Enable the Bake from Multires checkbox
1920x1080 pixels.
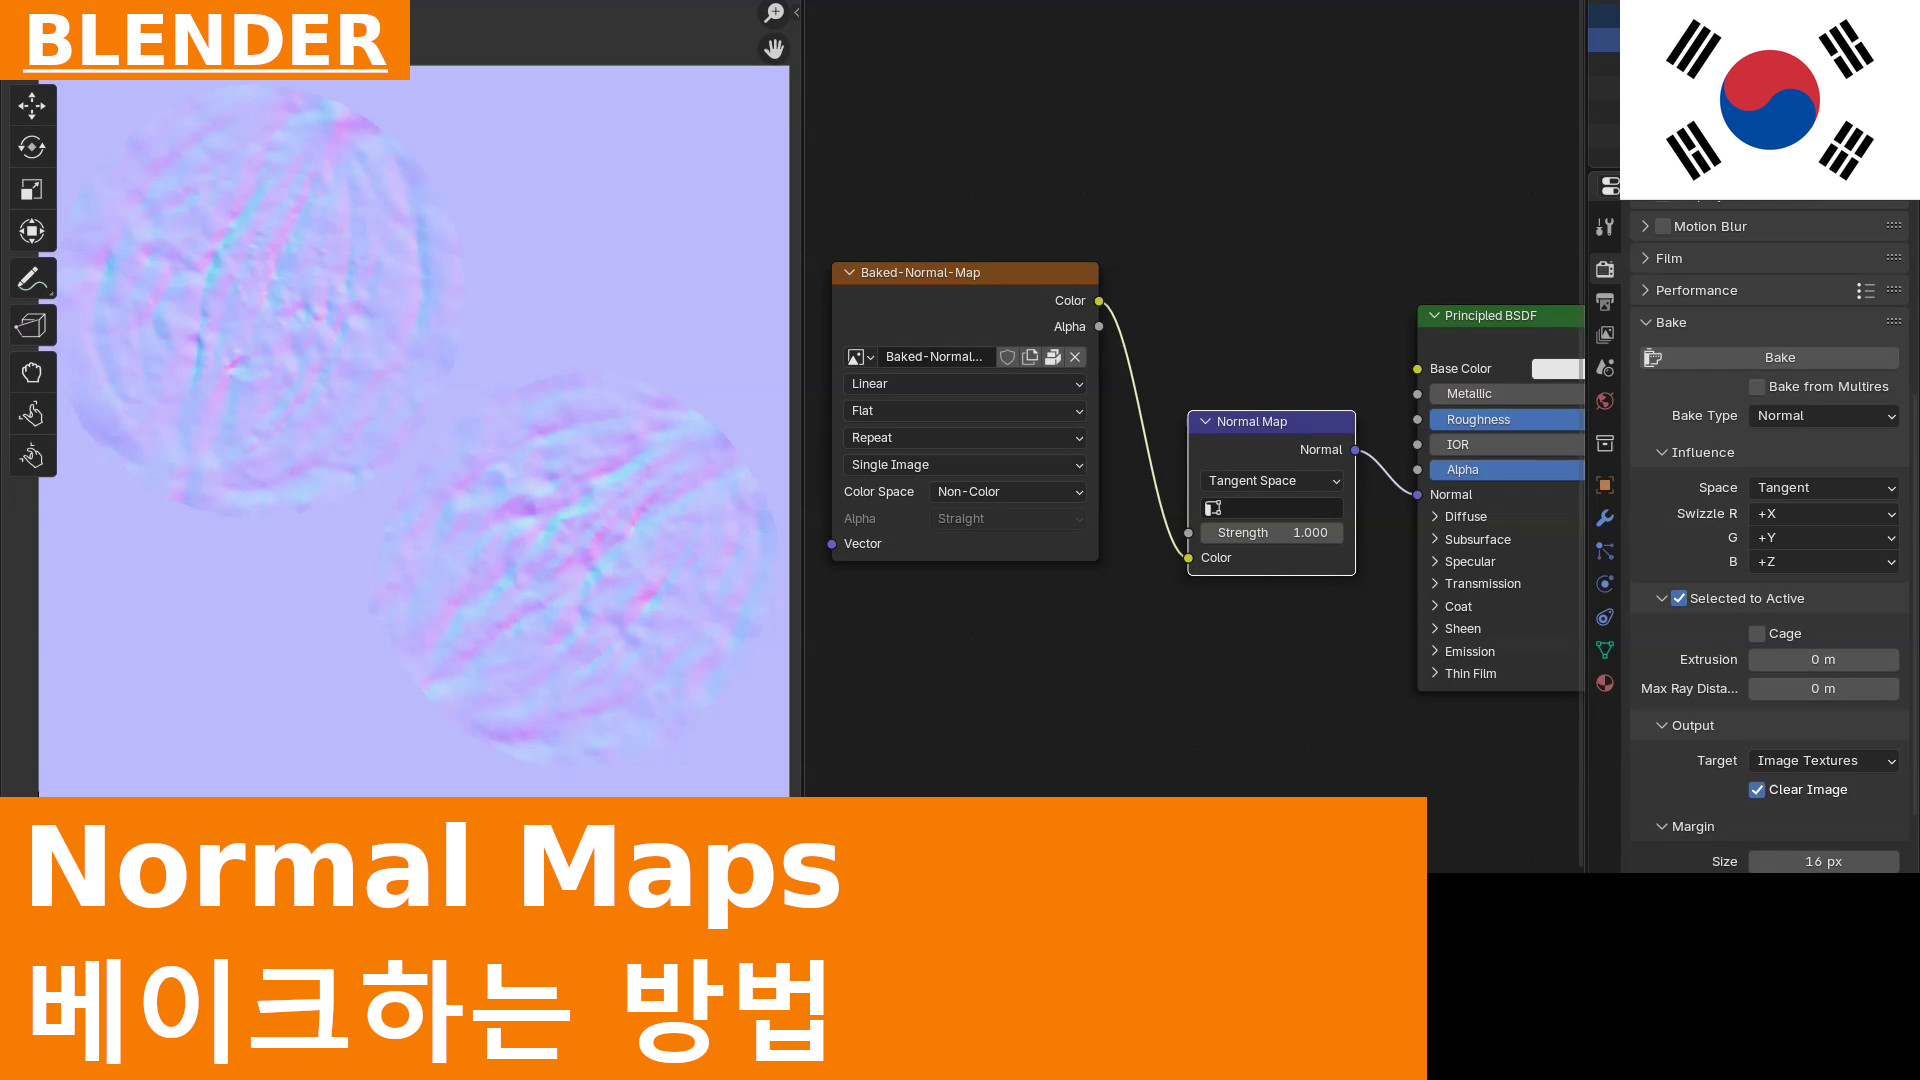point(1757,387)
